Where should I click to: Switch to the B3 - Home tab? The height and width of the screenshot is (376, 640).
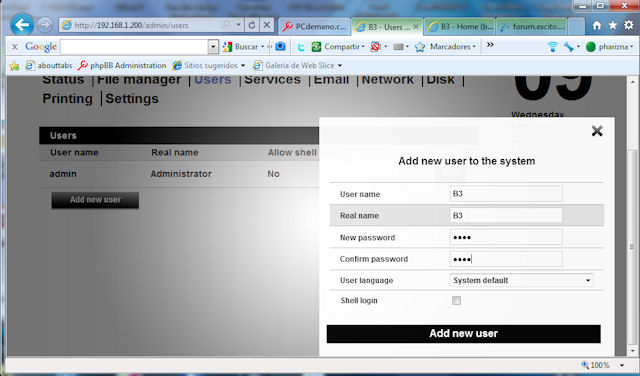tap(460, 27)
